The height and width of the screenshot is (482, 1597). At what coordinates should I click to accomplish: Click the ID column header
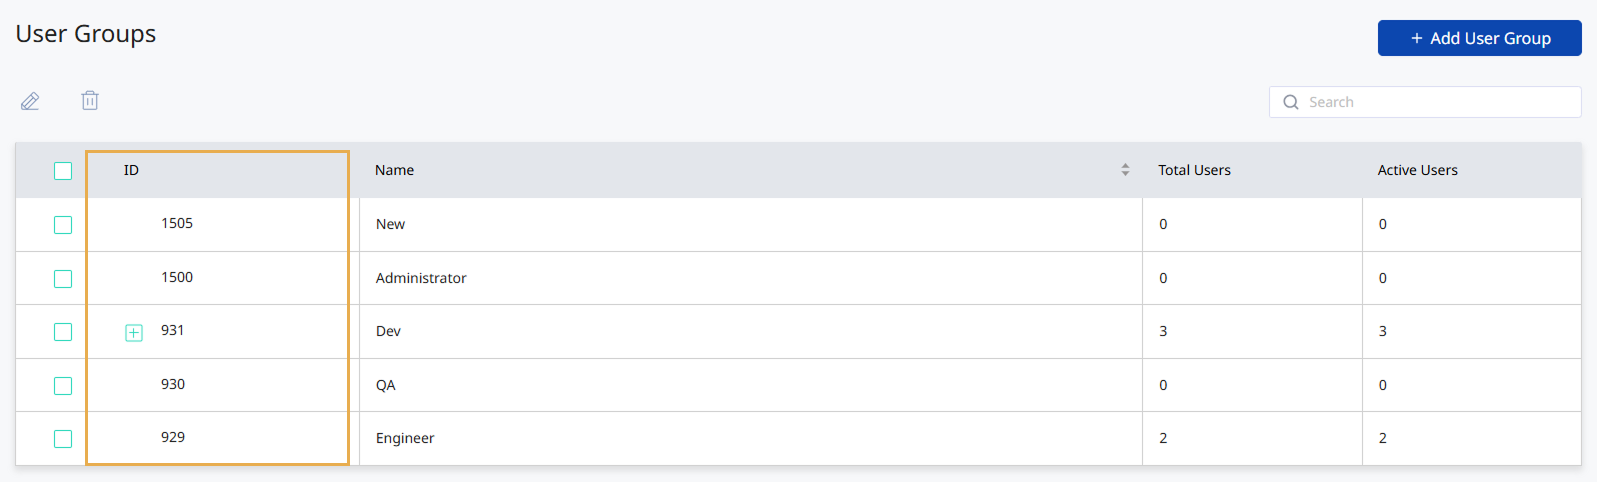131,170
